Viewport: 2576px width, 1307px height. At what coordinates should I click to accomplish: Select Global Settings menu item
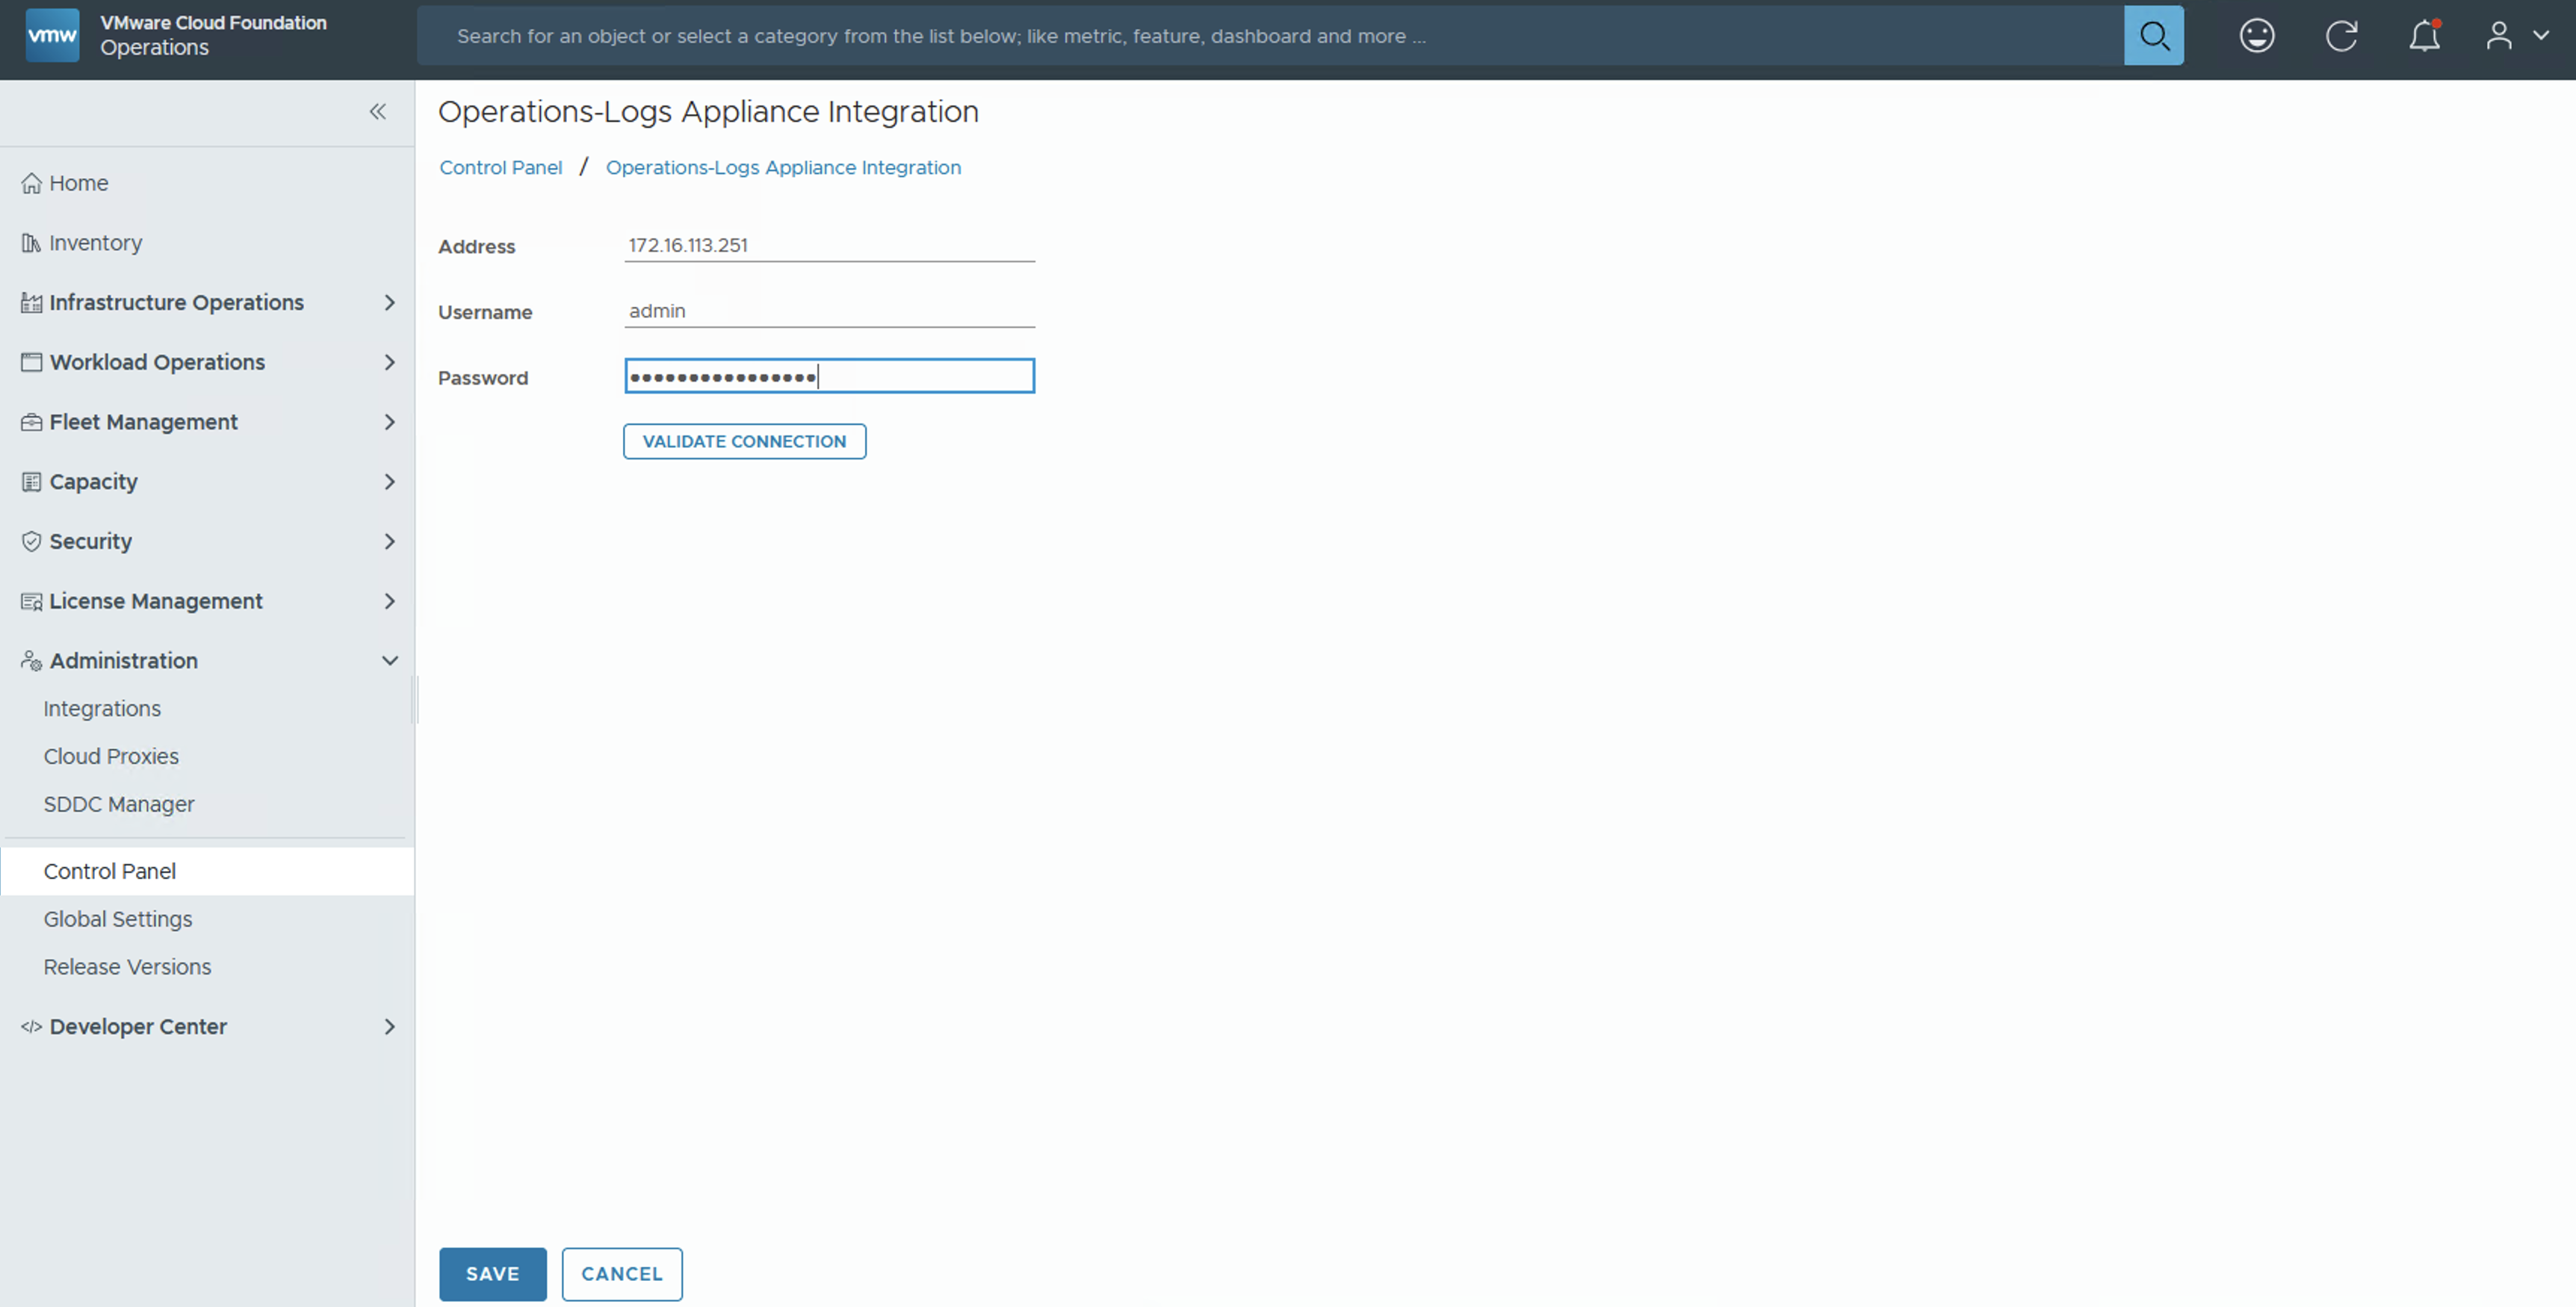pos(118,919)
